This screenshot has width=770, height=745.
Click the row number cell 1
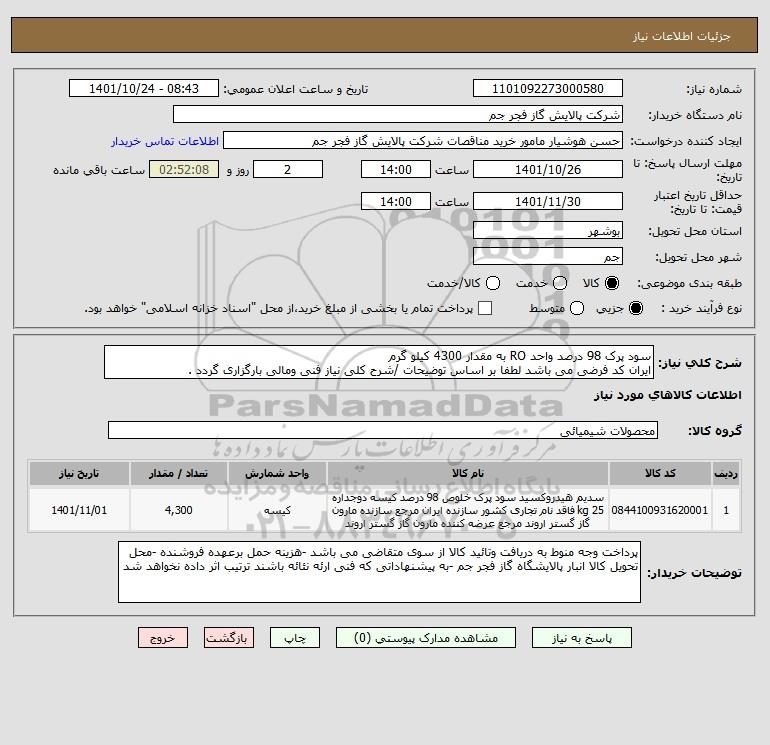coord(726,510)
